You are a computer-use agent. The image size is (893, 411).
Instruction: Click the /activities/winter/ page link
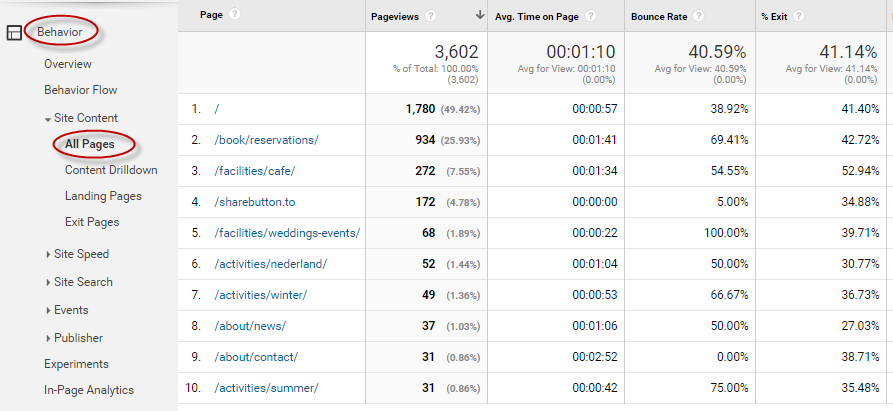point(260,295)
